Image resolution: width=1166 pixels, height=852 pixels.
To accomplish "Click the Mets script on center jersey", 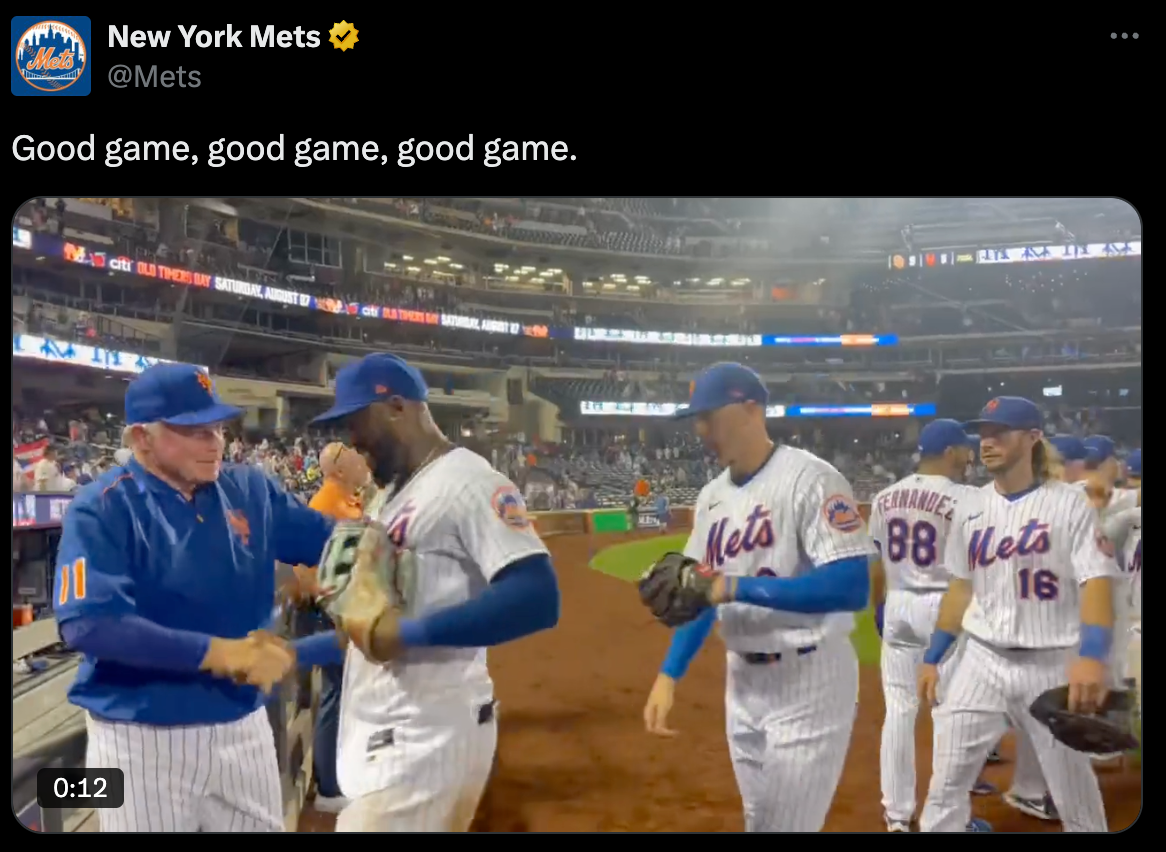I will coord(740,536).
